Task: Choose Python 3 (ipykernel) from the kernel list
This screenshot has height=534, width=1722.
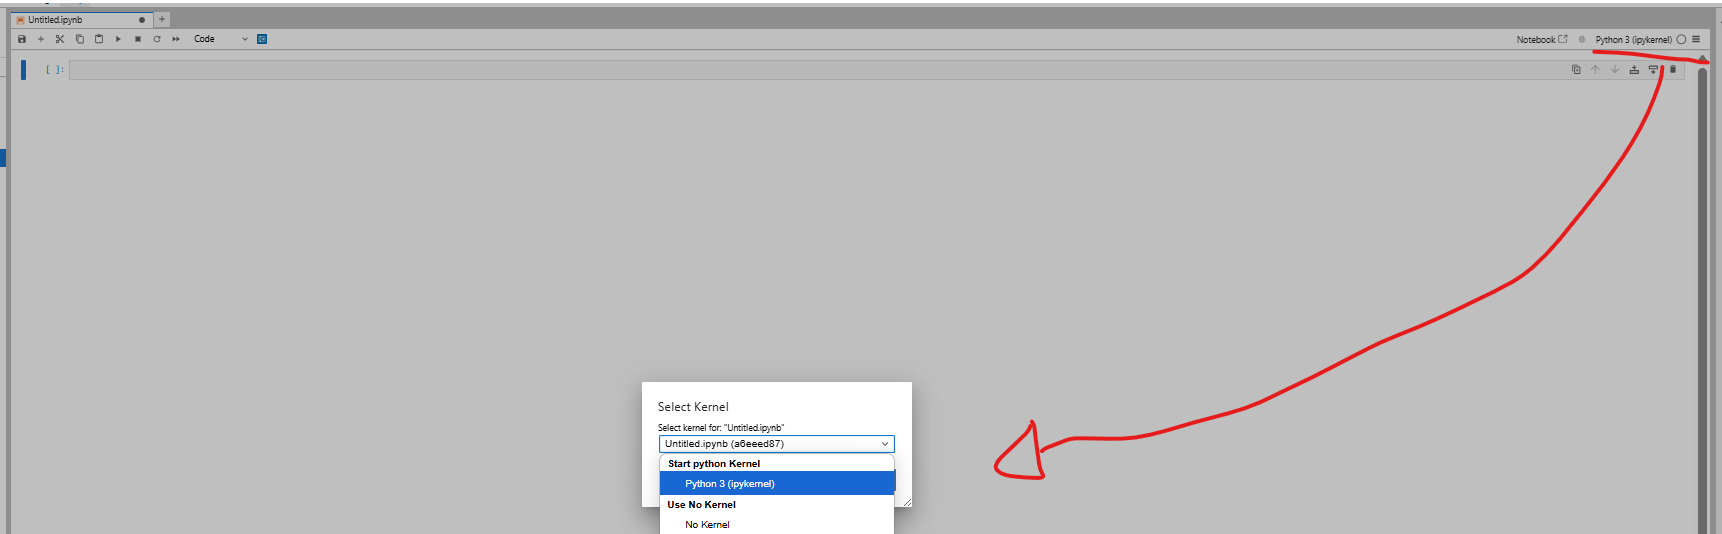Action: 730,484
